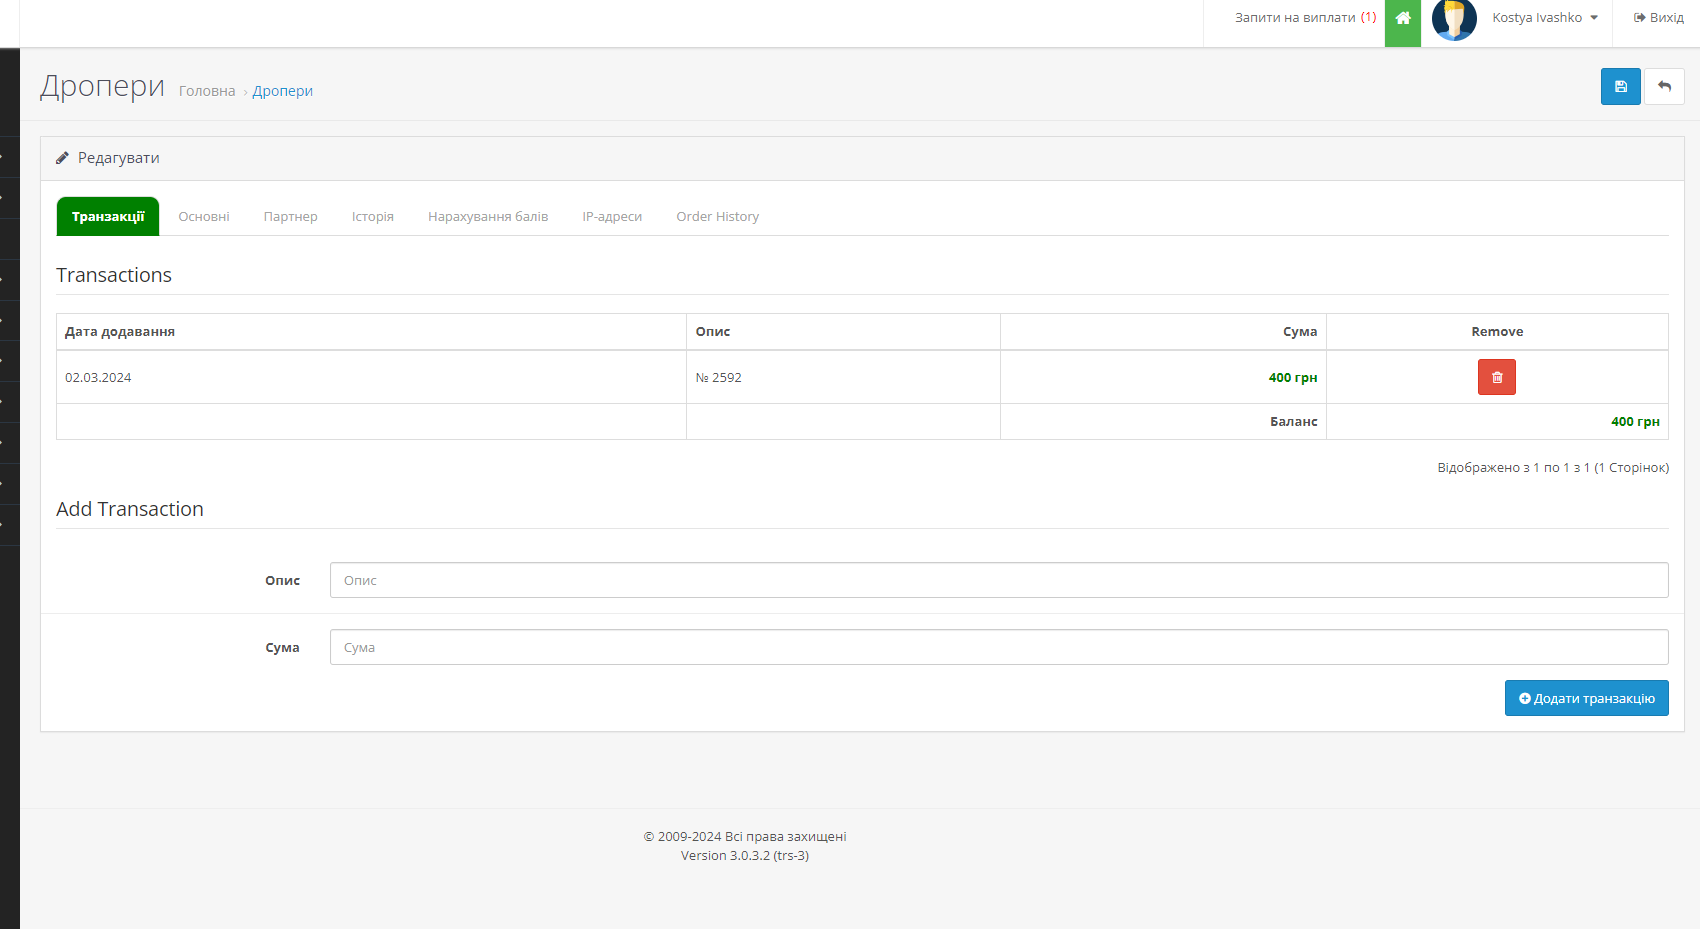Click the Вихід logout link
1700x929 pixels.
1658,18
